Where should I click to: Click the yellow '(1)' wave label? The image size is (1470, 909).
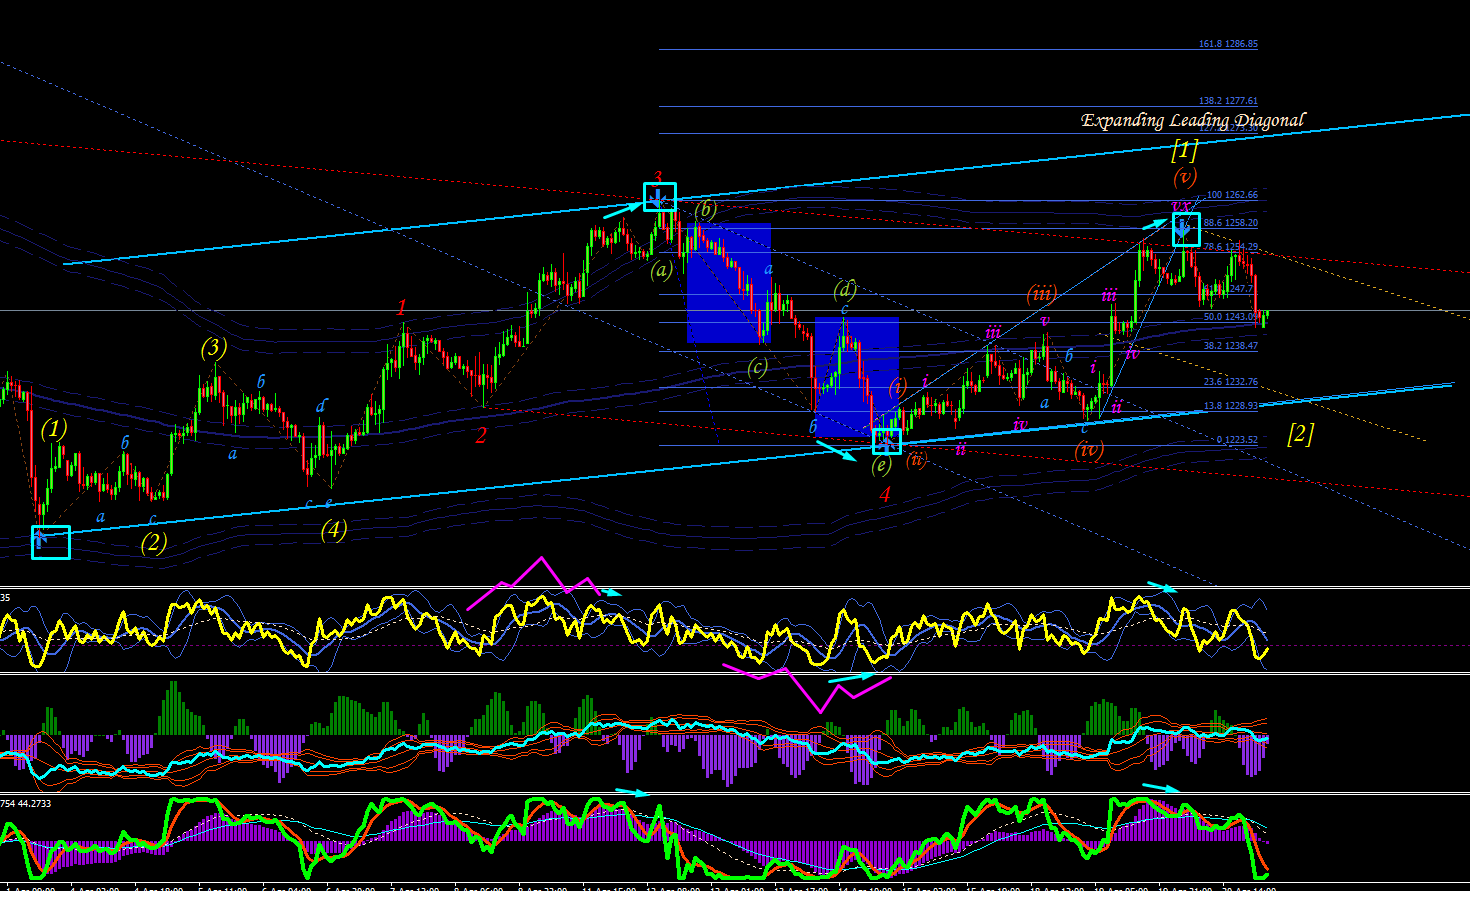tap(54, 429)
